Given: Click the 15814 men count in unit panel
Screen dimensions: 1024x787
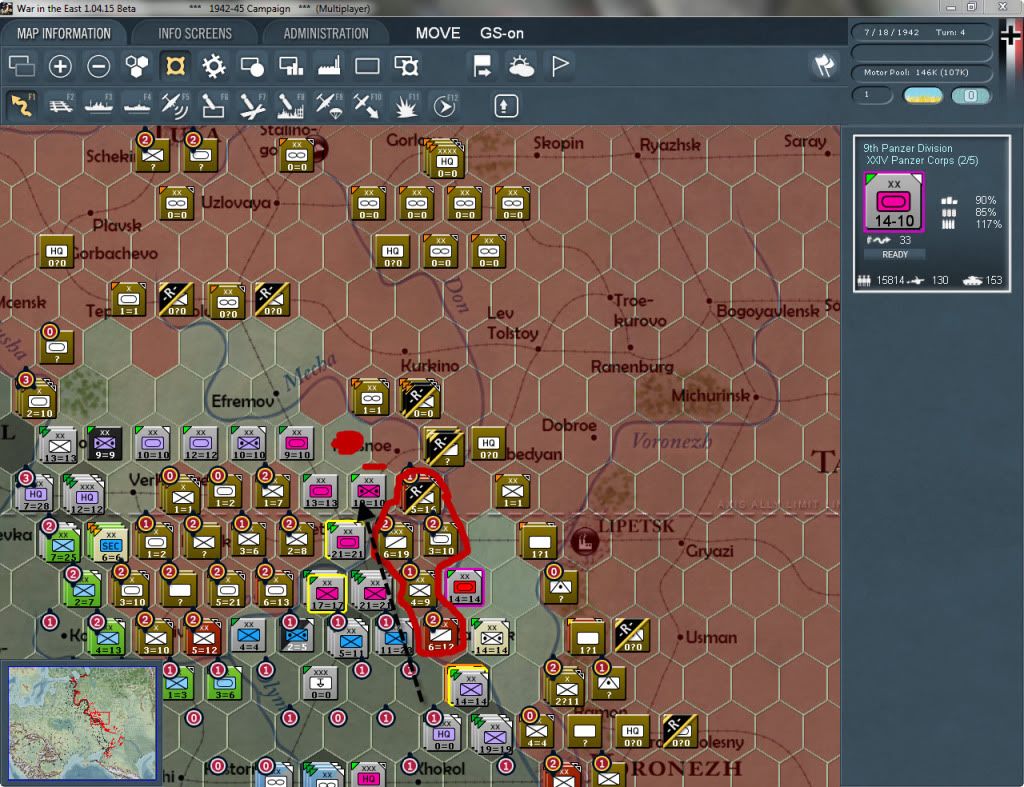Looking at the screenshot, I should point(890,280).
